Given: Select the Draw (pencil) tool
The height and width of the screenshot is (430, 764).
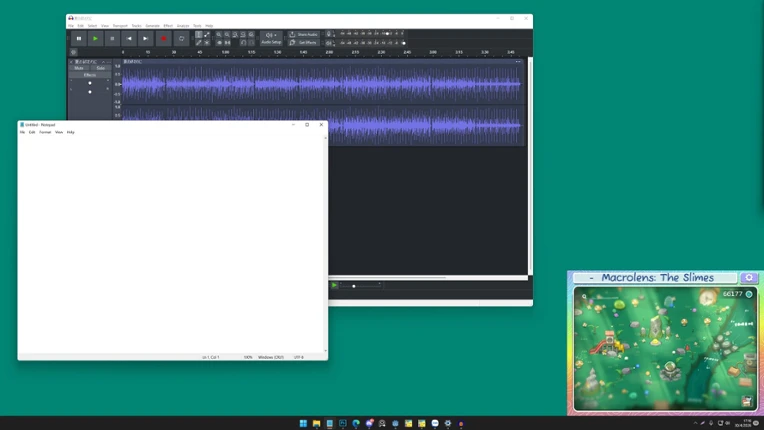Looking at the screenshot, I should [199, 43].
